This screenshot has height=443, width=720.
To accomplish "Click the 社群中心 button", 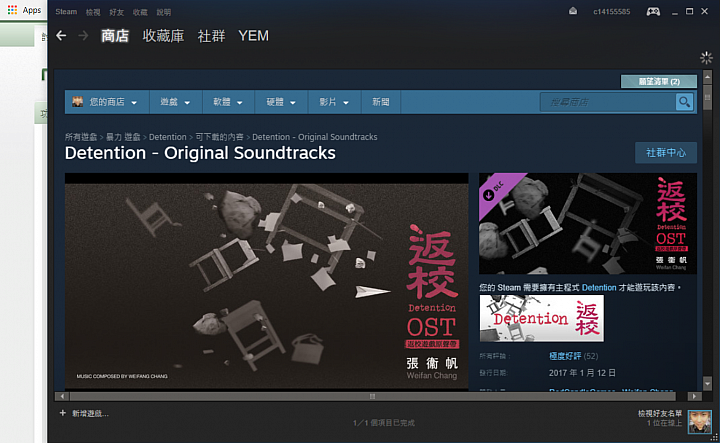I will (x=666, y=153).
